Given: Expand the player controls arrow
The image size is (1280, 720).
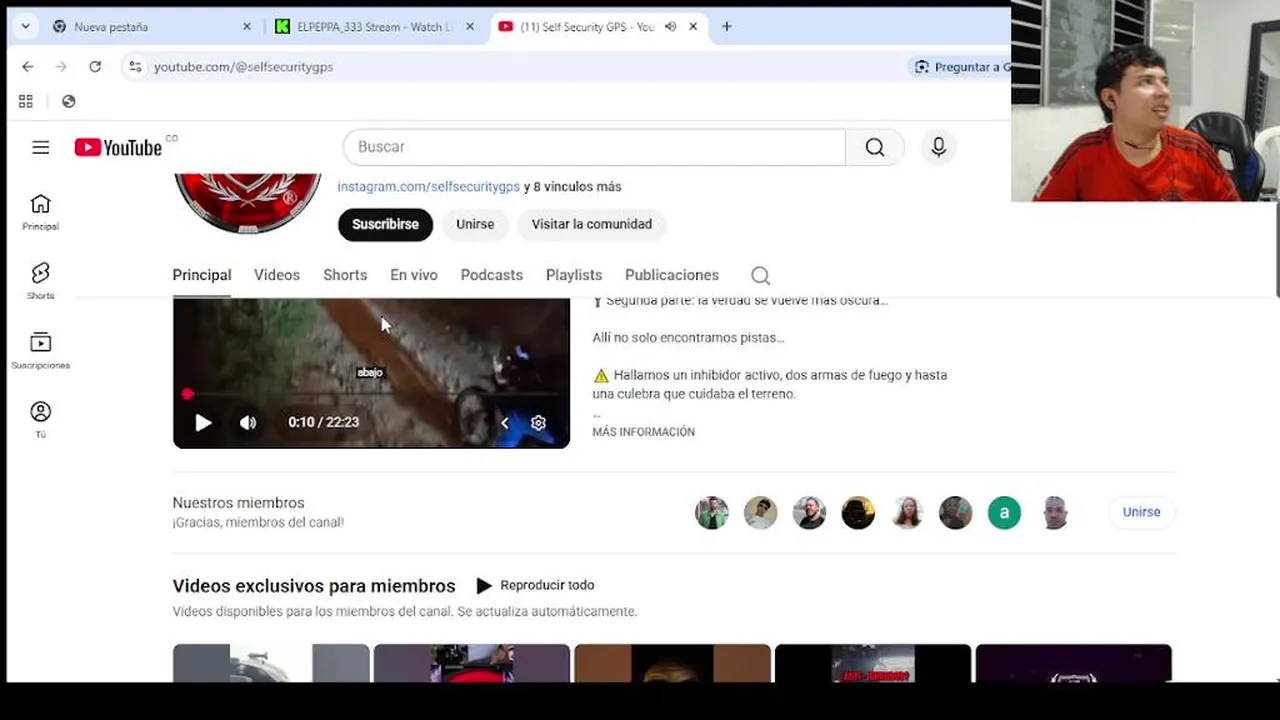Looking at the screenshot, I should pyautogui.click(x=505, y=422).
